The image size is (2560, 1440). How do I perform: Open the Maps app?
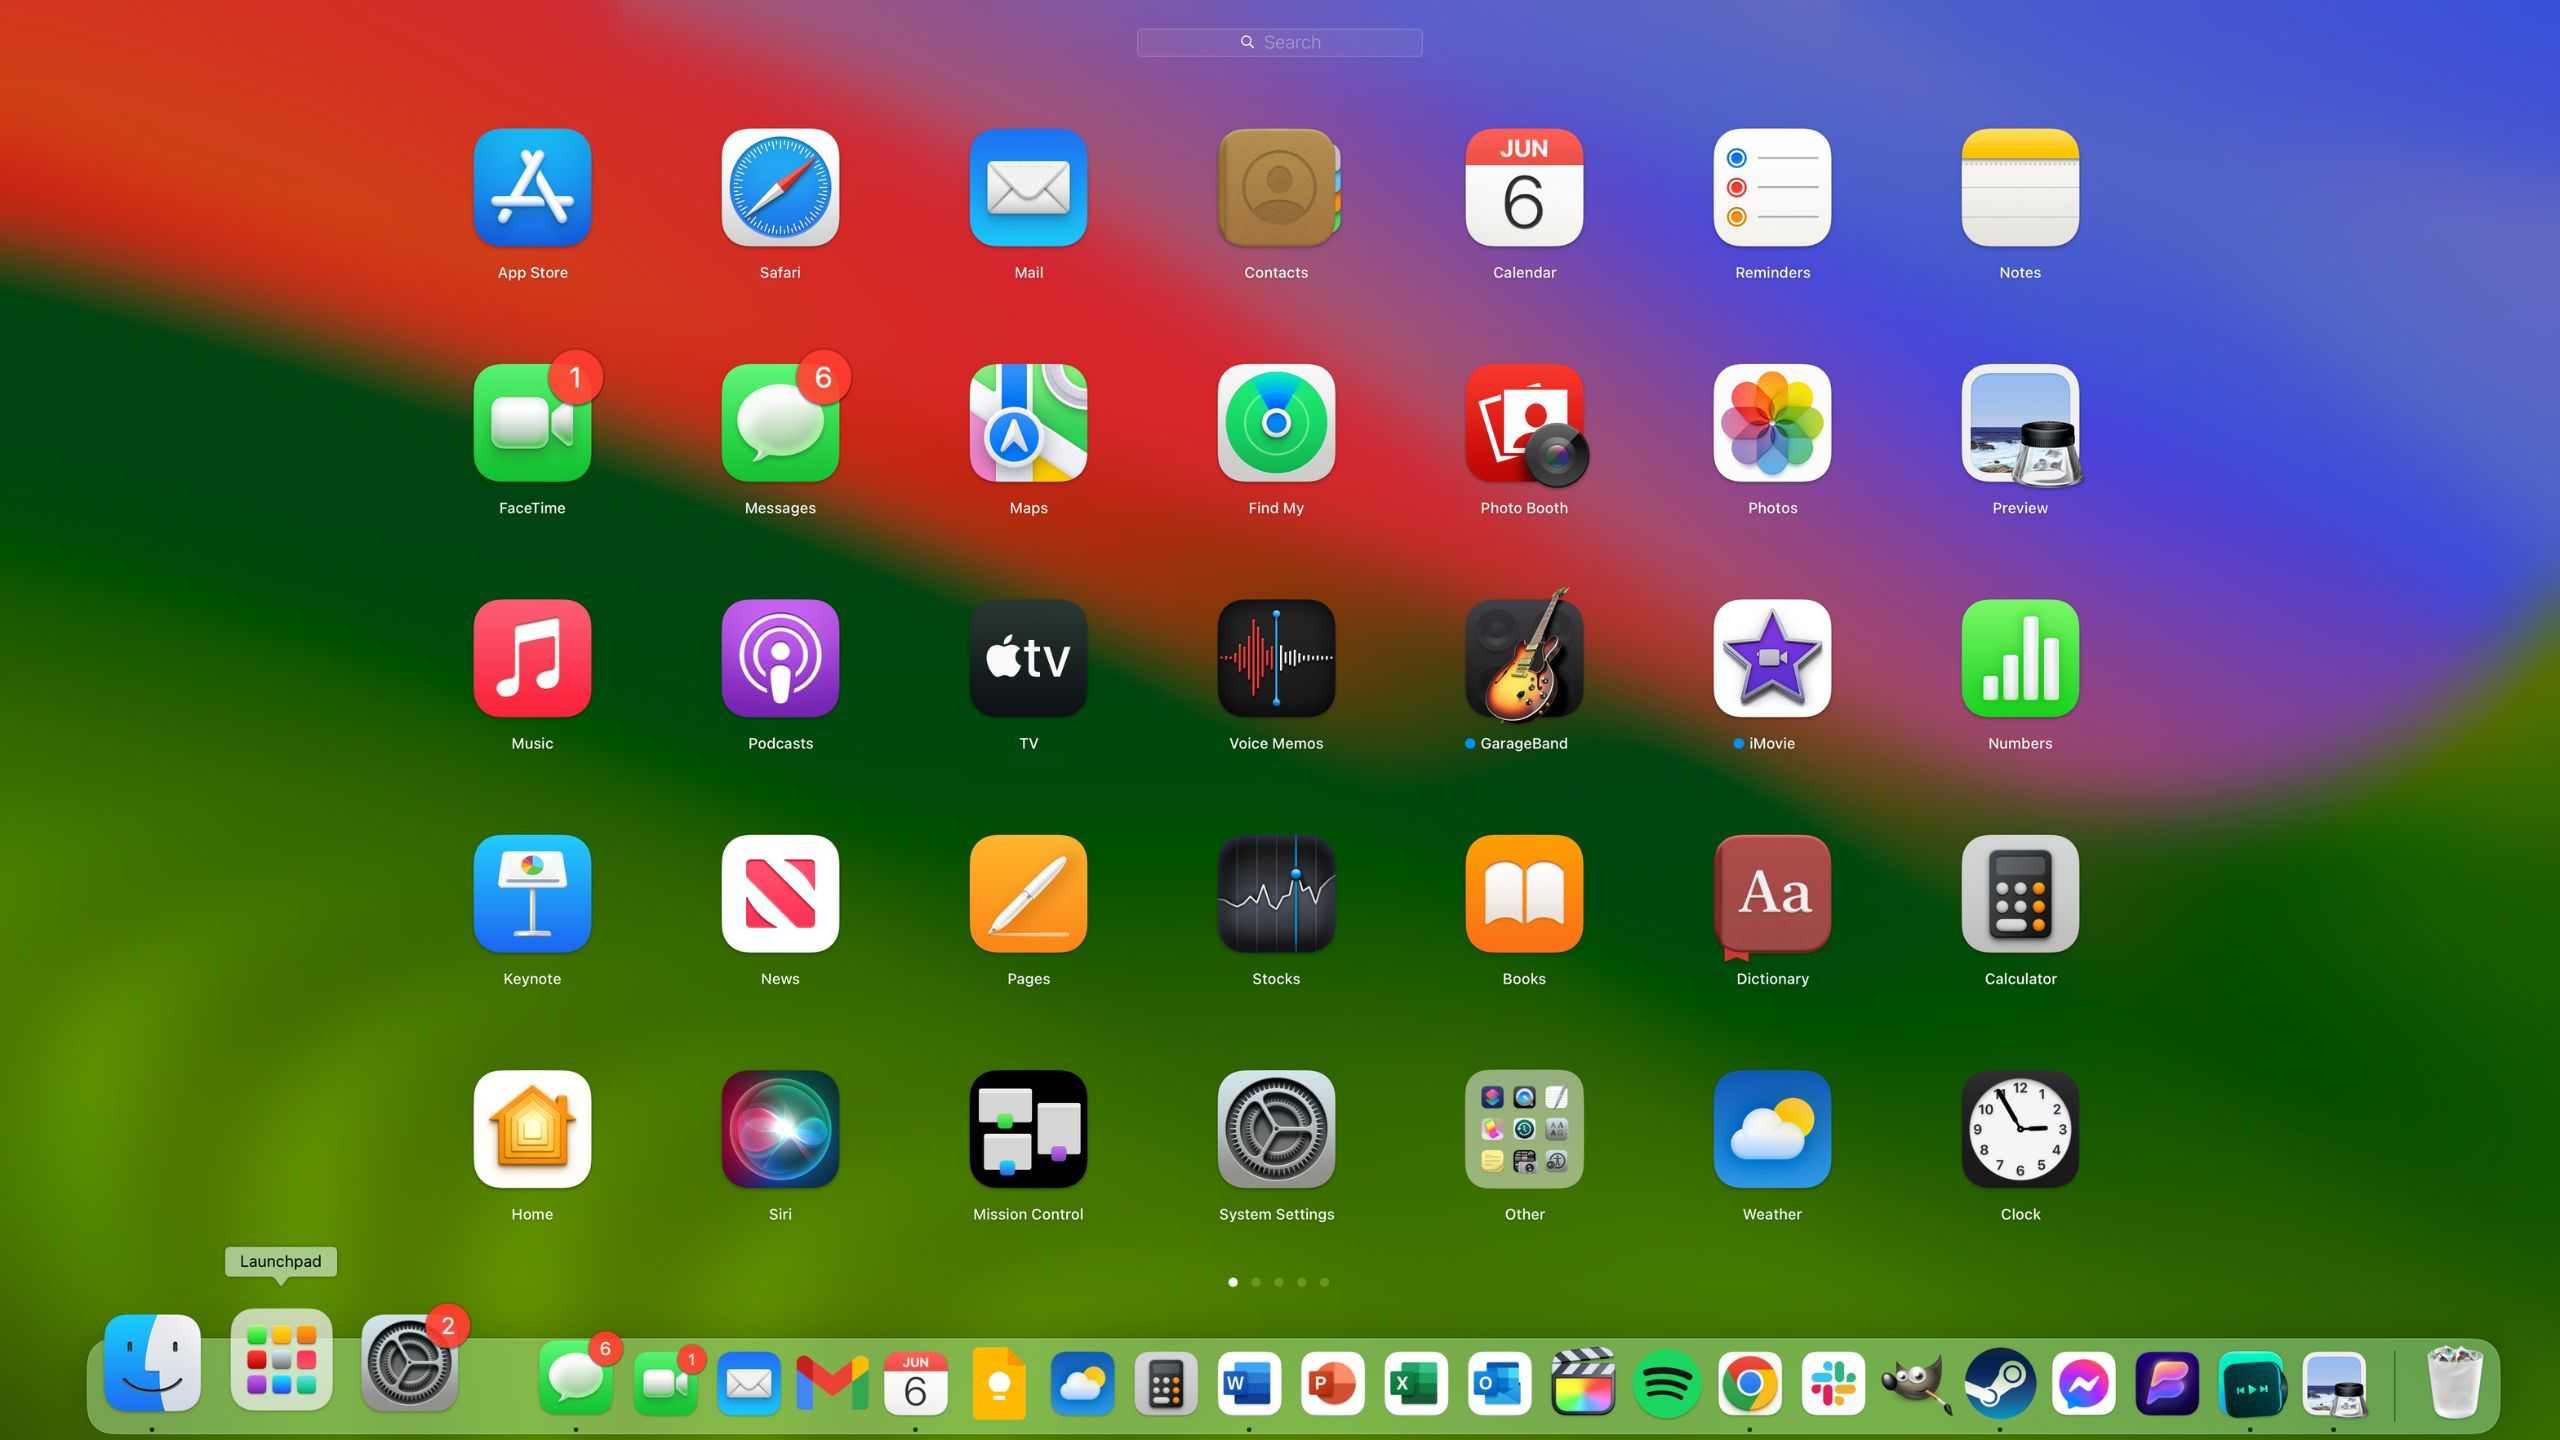coord(1028,423)
